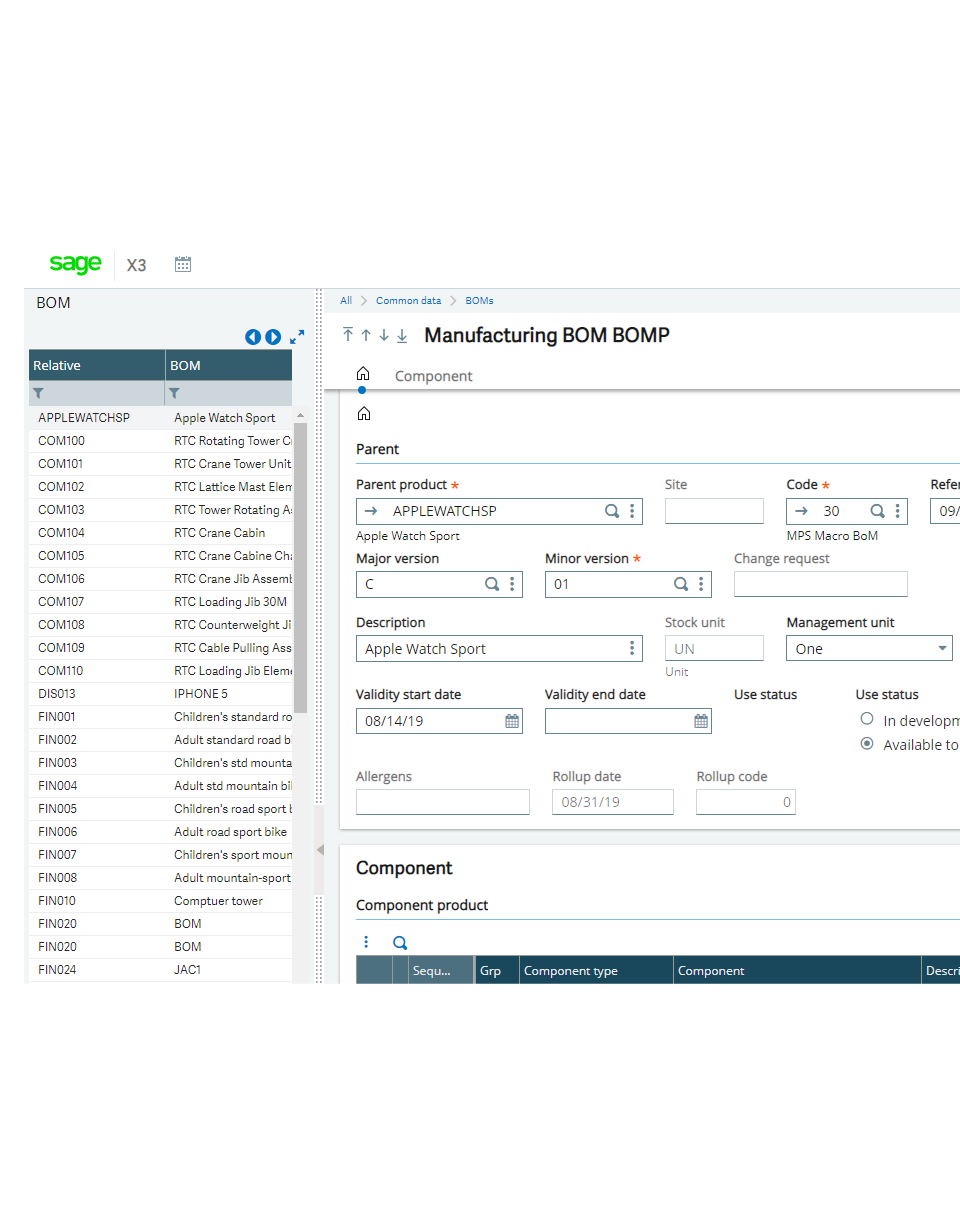Viewport: 960px width, 1224px height.
Task: Filter the Relative column using the funnel icon
Action: point(36,393)
